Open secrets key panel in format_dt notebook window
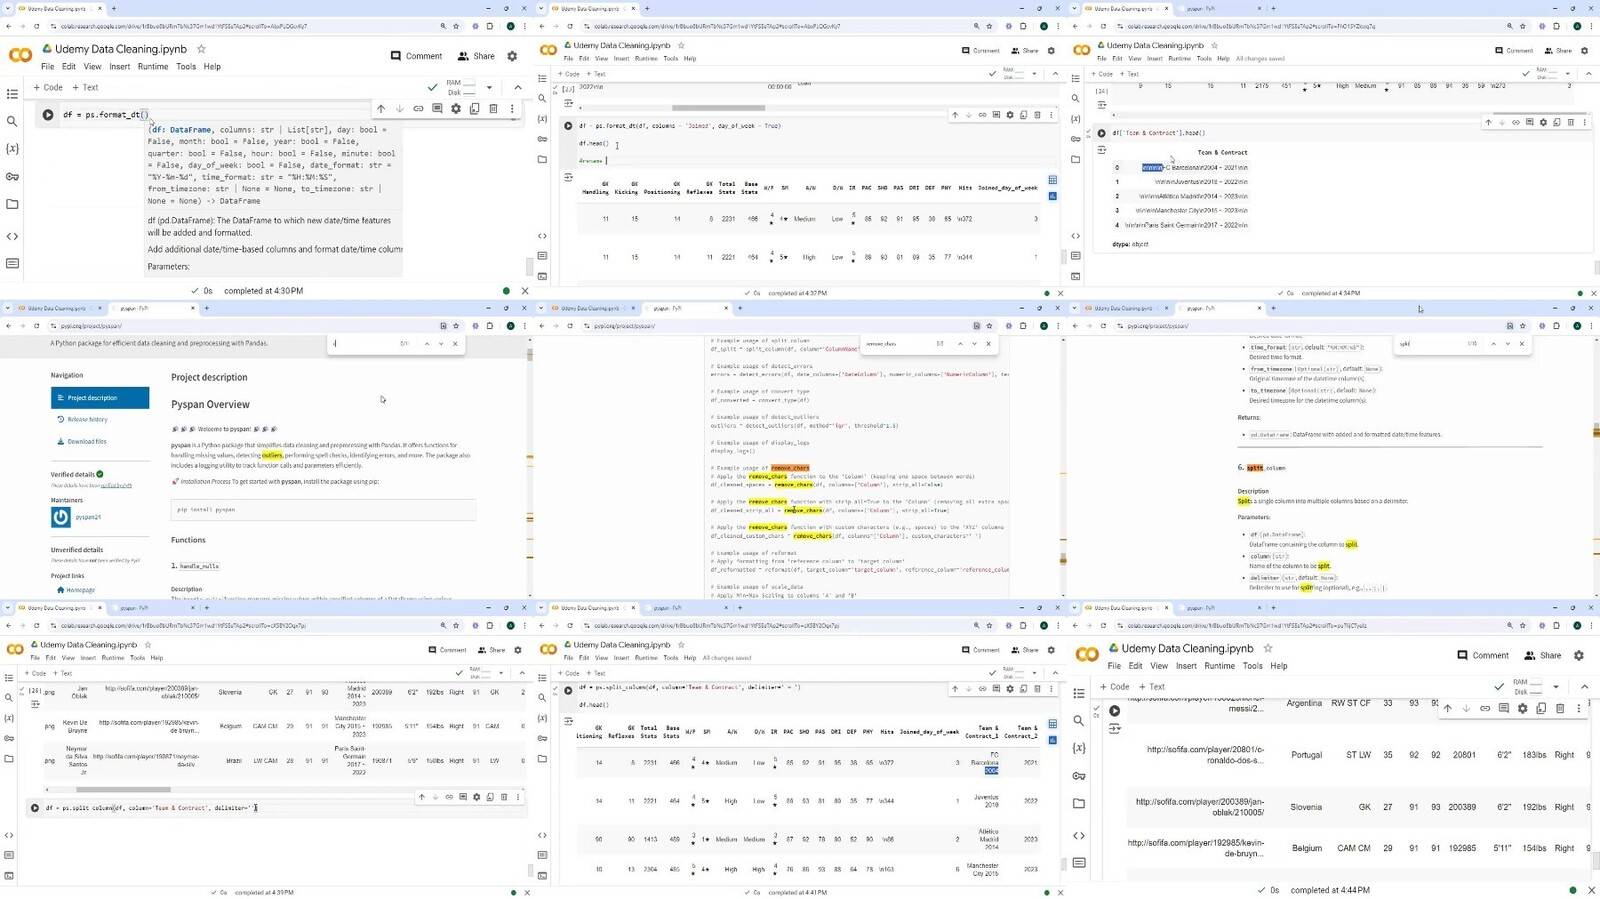 (12, 177)
